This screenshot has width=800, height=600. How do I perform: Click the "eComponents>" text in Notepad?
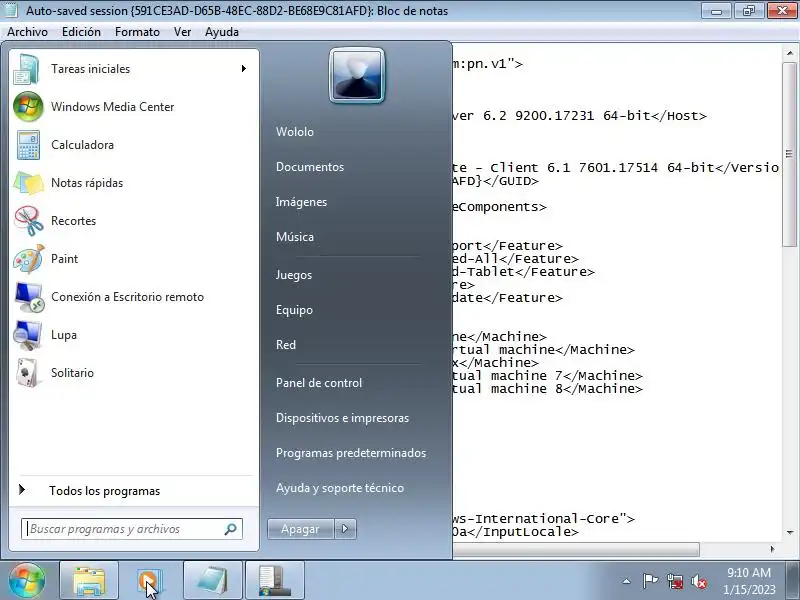click(499, 207)
